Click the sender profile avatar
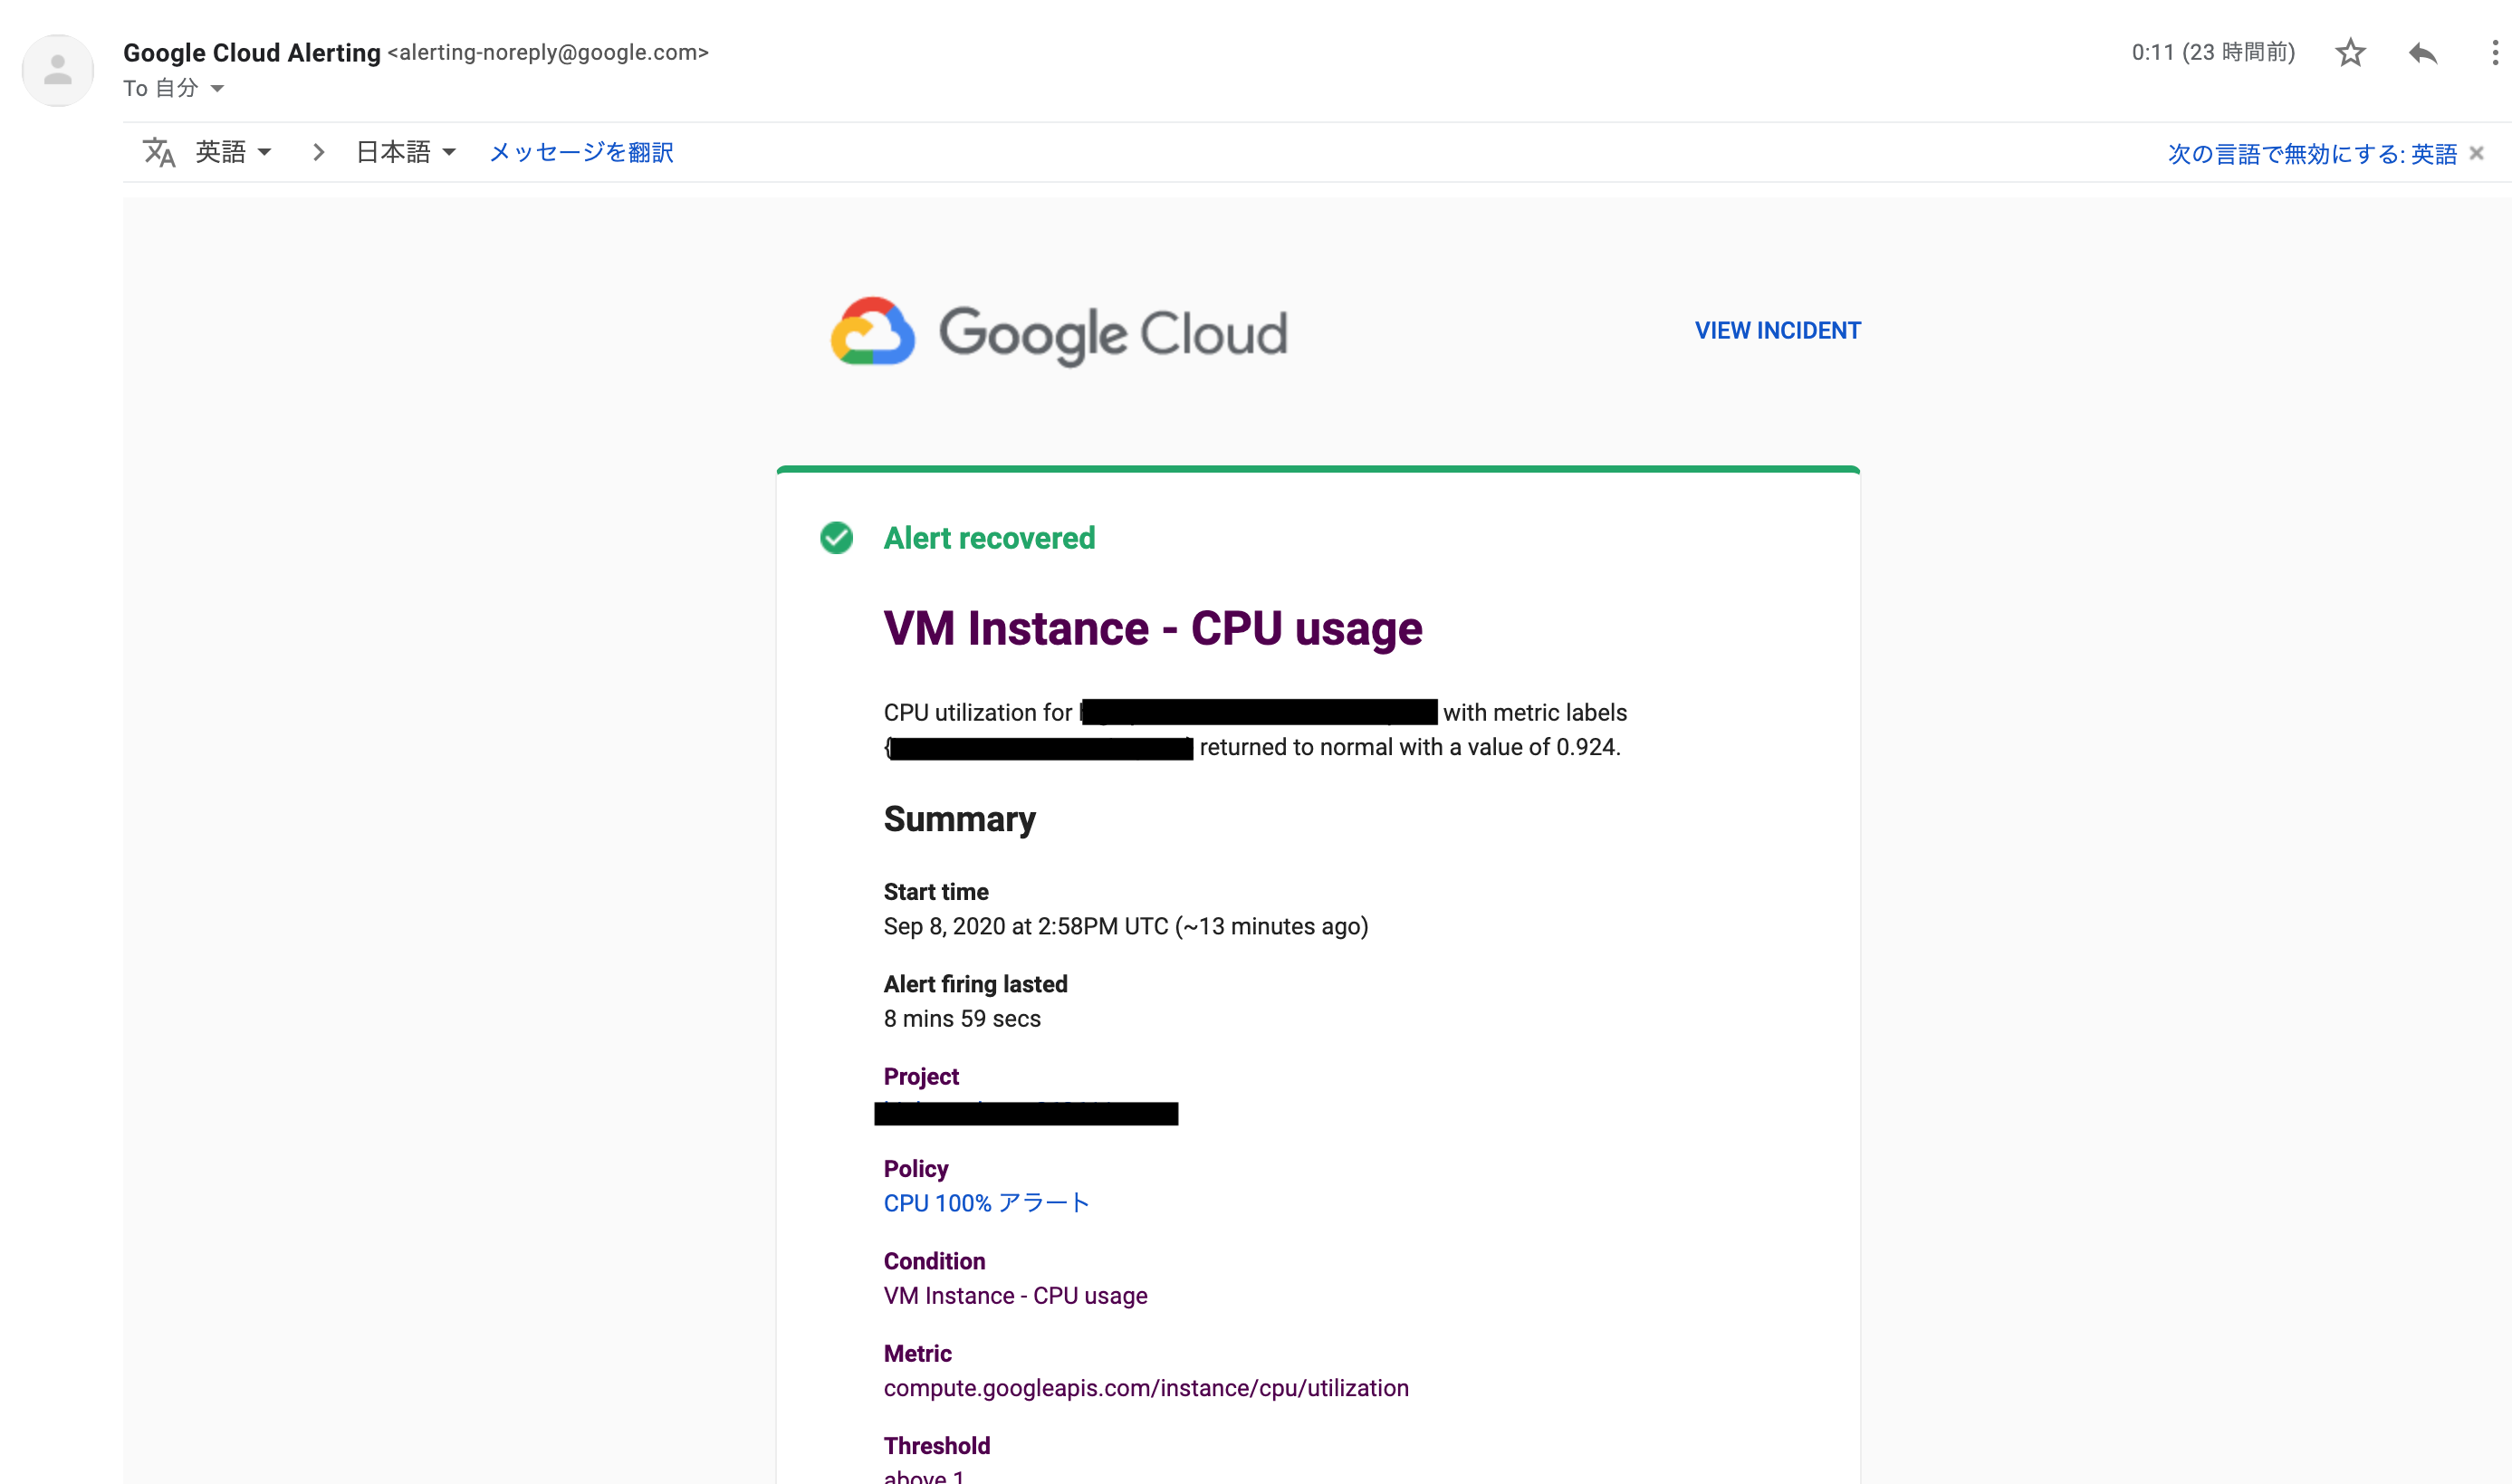The image size is (2512, 1484). 58,70
